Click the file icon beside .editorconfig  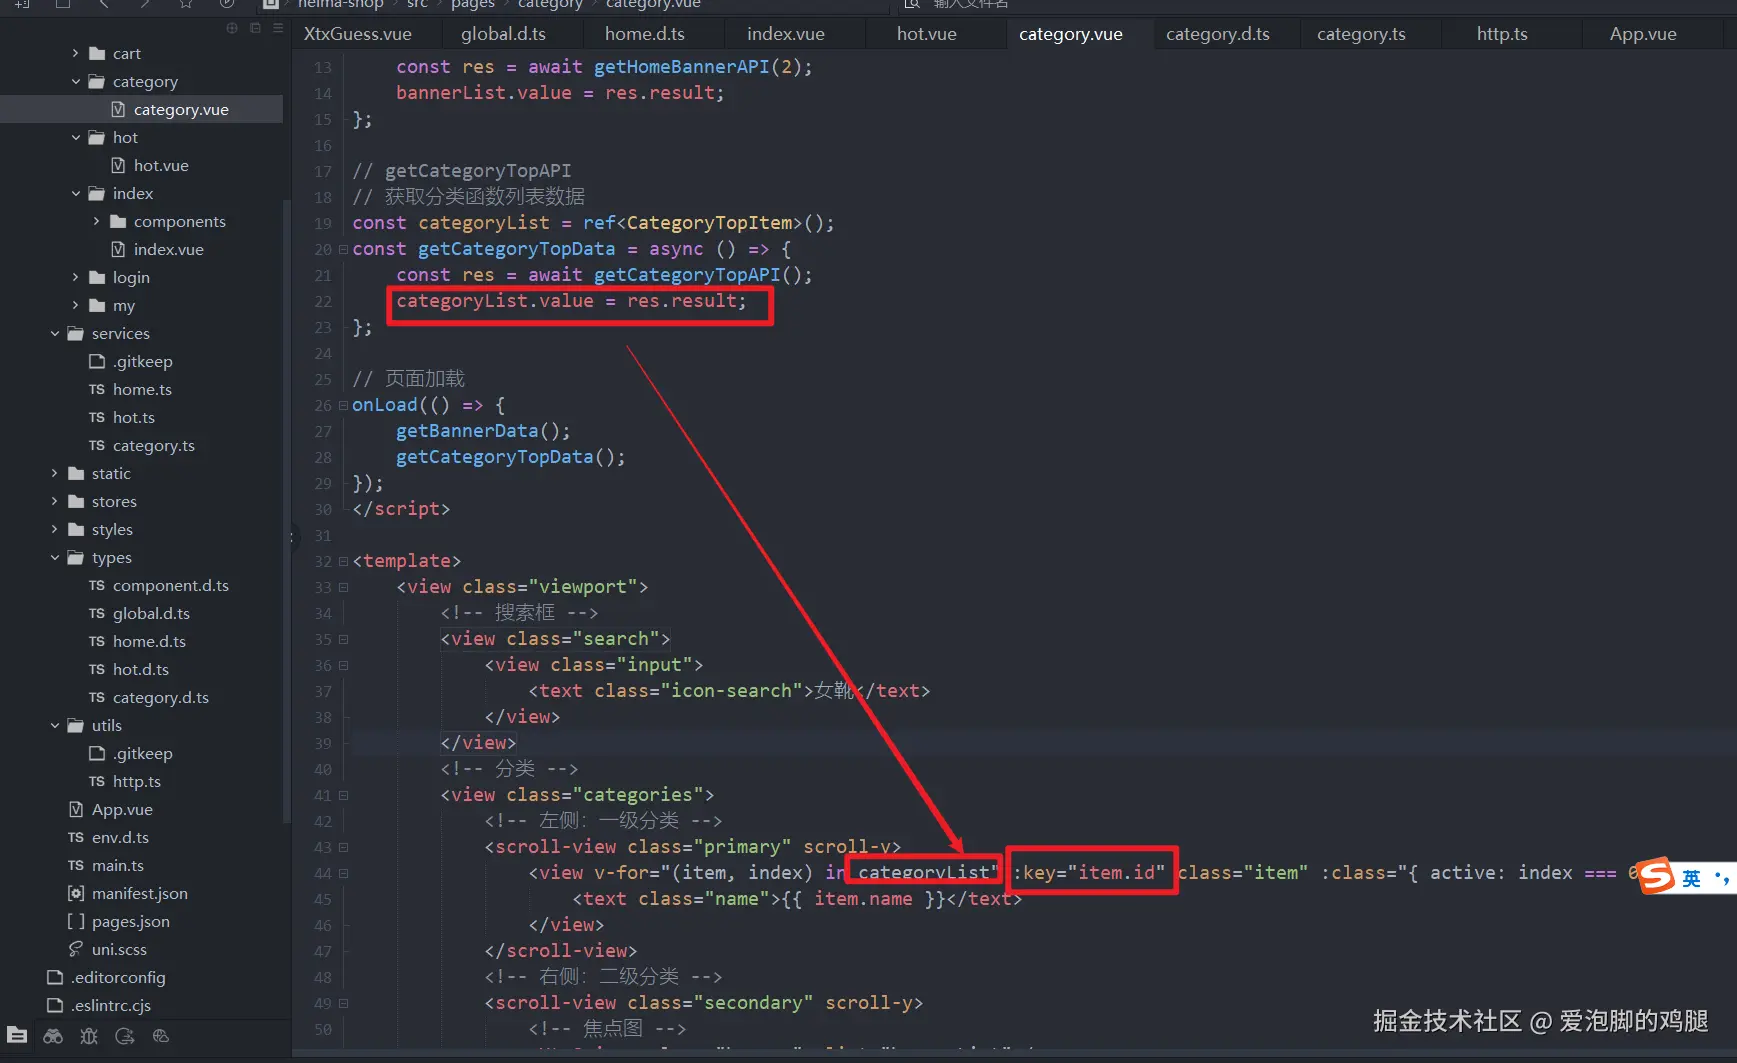click(x=55, y=977)
